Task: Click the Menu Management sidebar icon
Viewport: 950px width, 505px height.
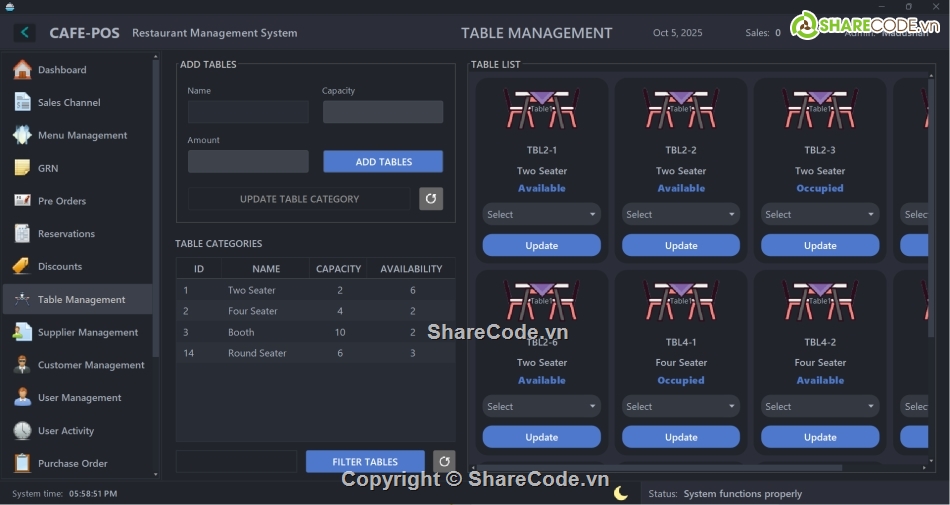Action: coord(22,135)
